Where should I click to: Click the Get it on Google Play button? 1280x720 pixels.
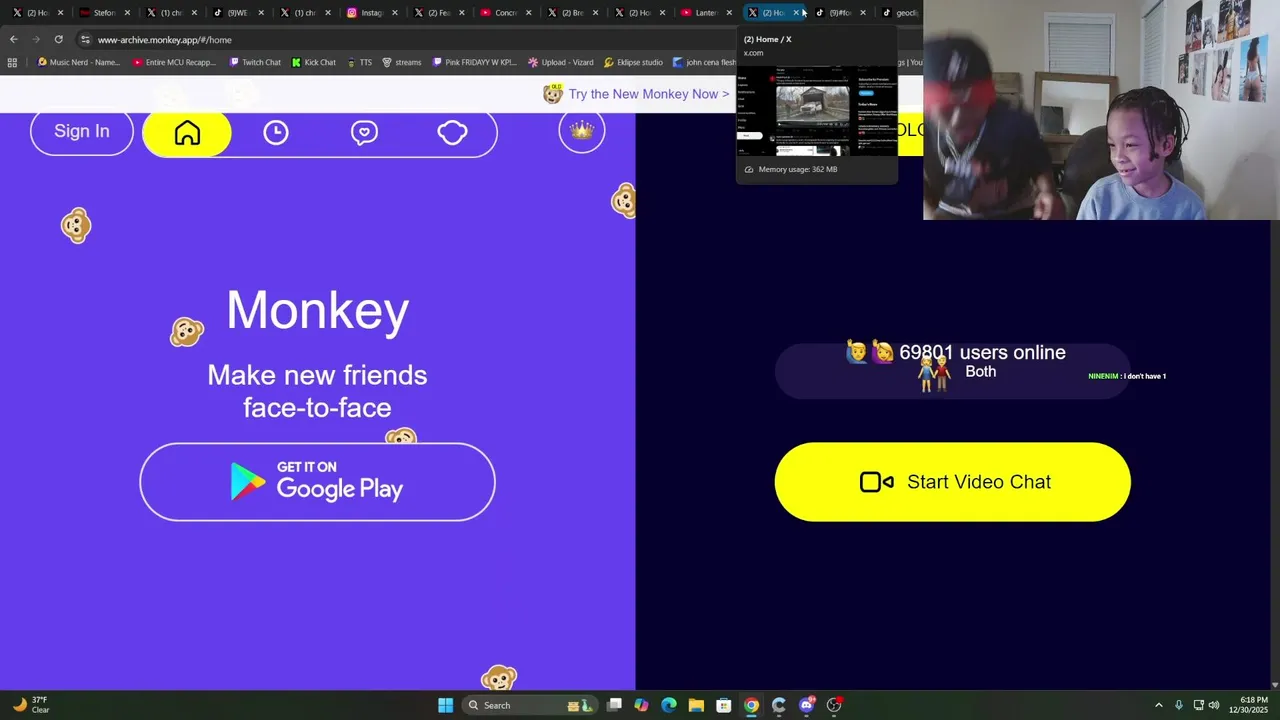click(317, 482)
